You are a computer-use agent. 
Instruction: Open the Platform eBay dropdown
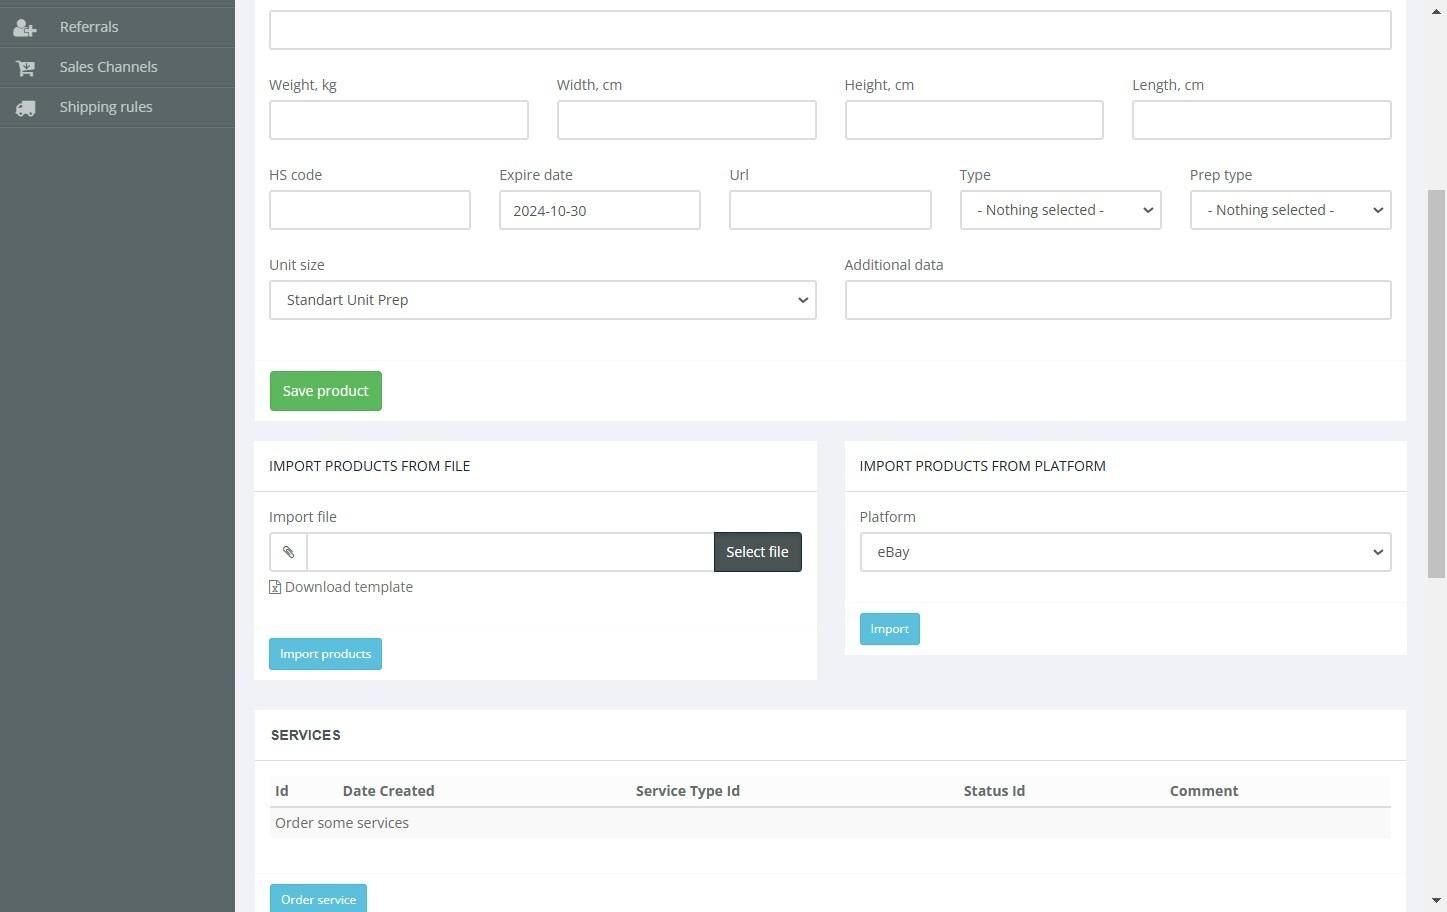pos(1125,552)
